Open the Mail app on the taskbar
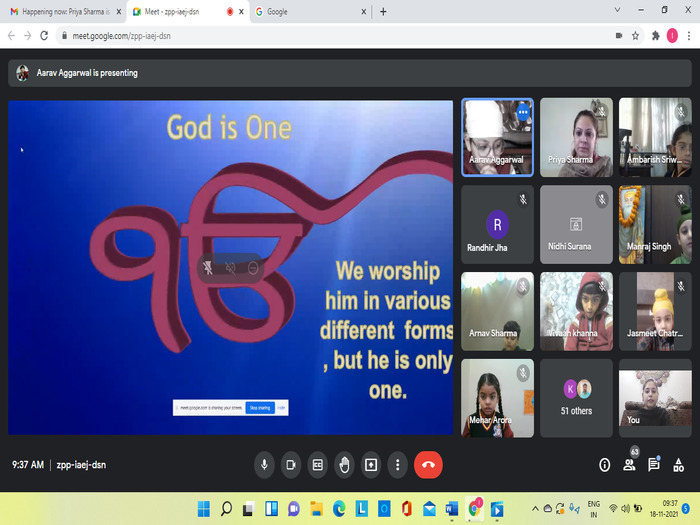Screen dimensions: 700x525 [x=429, y=508]
